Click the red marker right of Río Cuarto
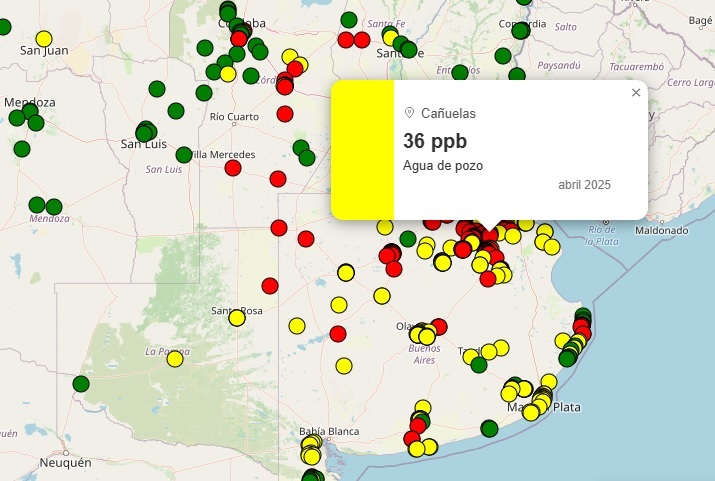The image size is (715, 481). (285, 114)
